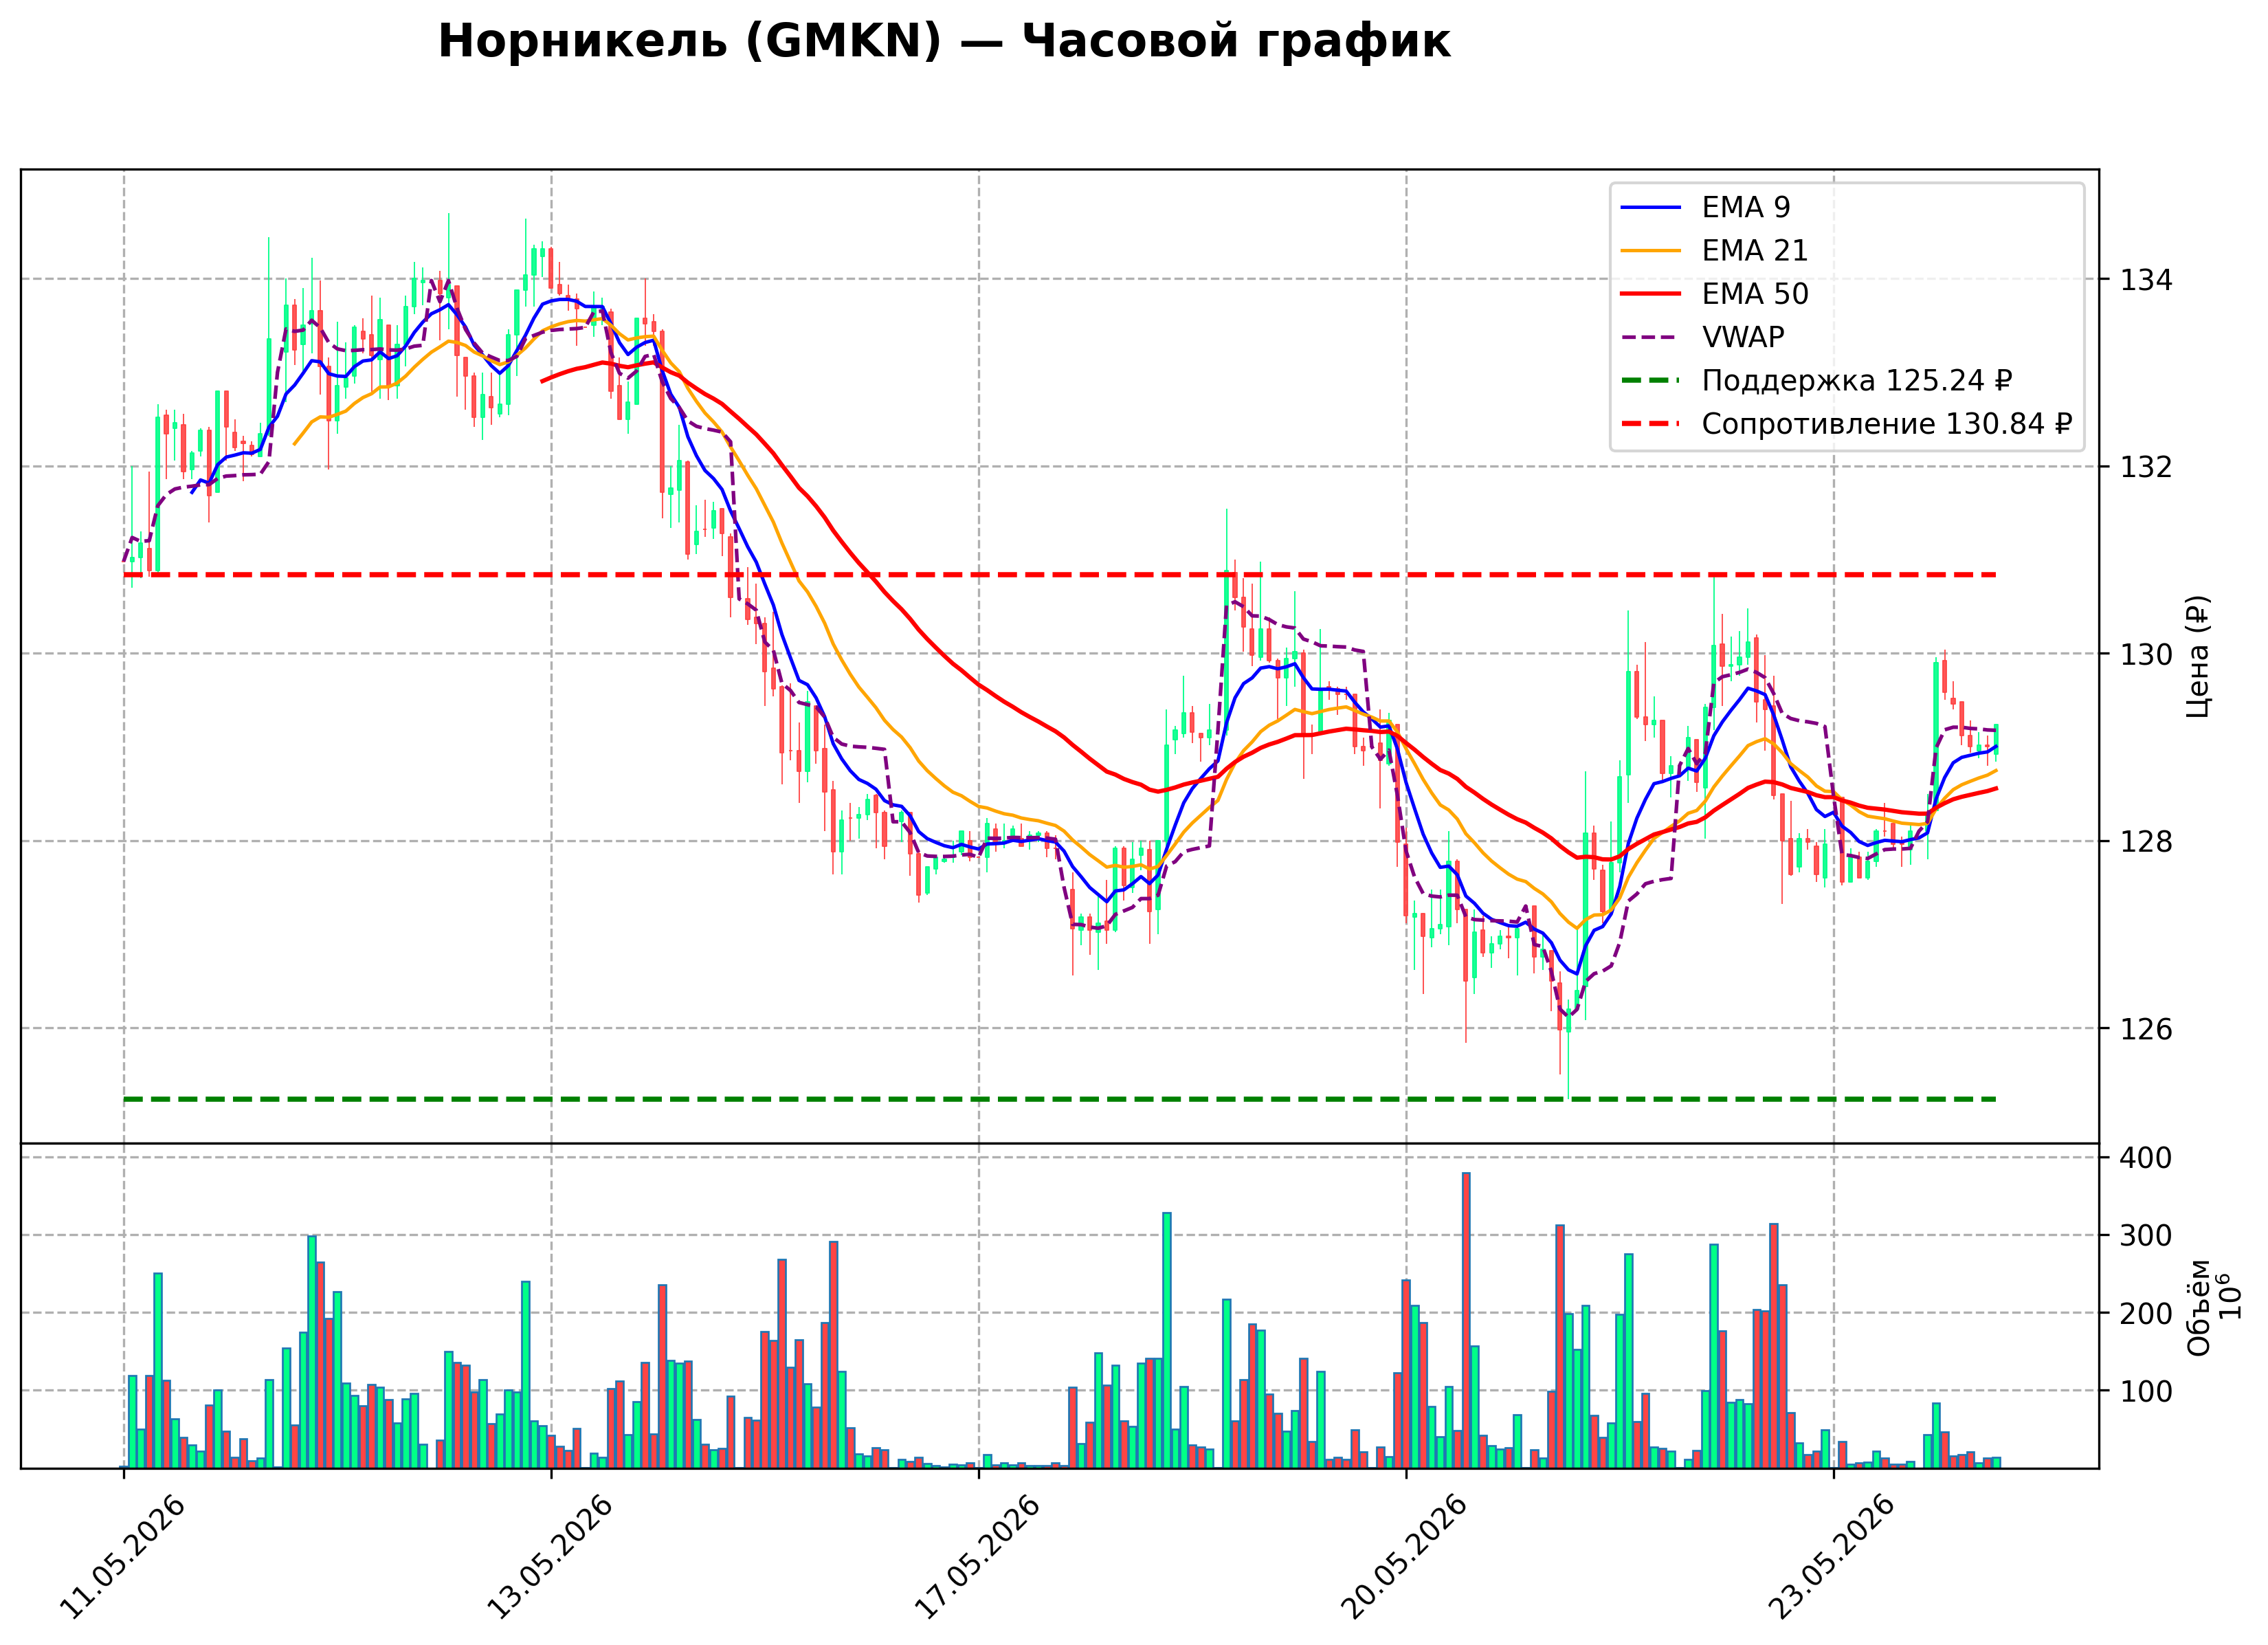Click the date label 17.05.2026
The image size is (2268, 1645).
tap(977, 1557)
